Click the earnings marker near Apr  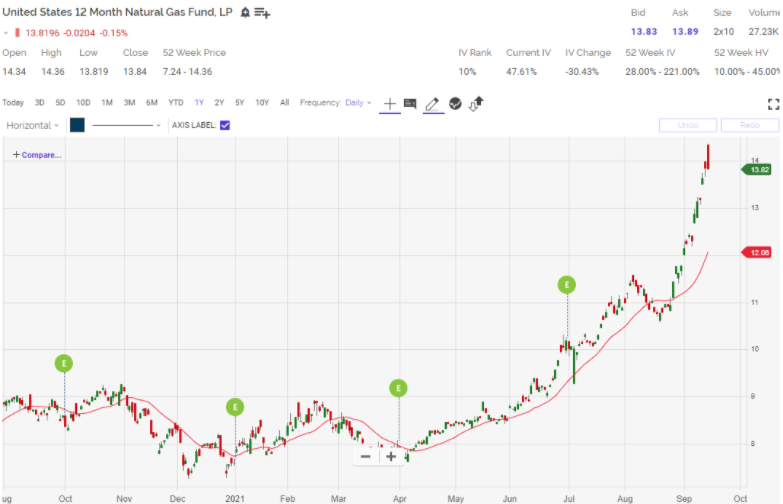[398, 388]
